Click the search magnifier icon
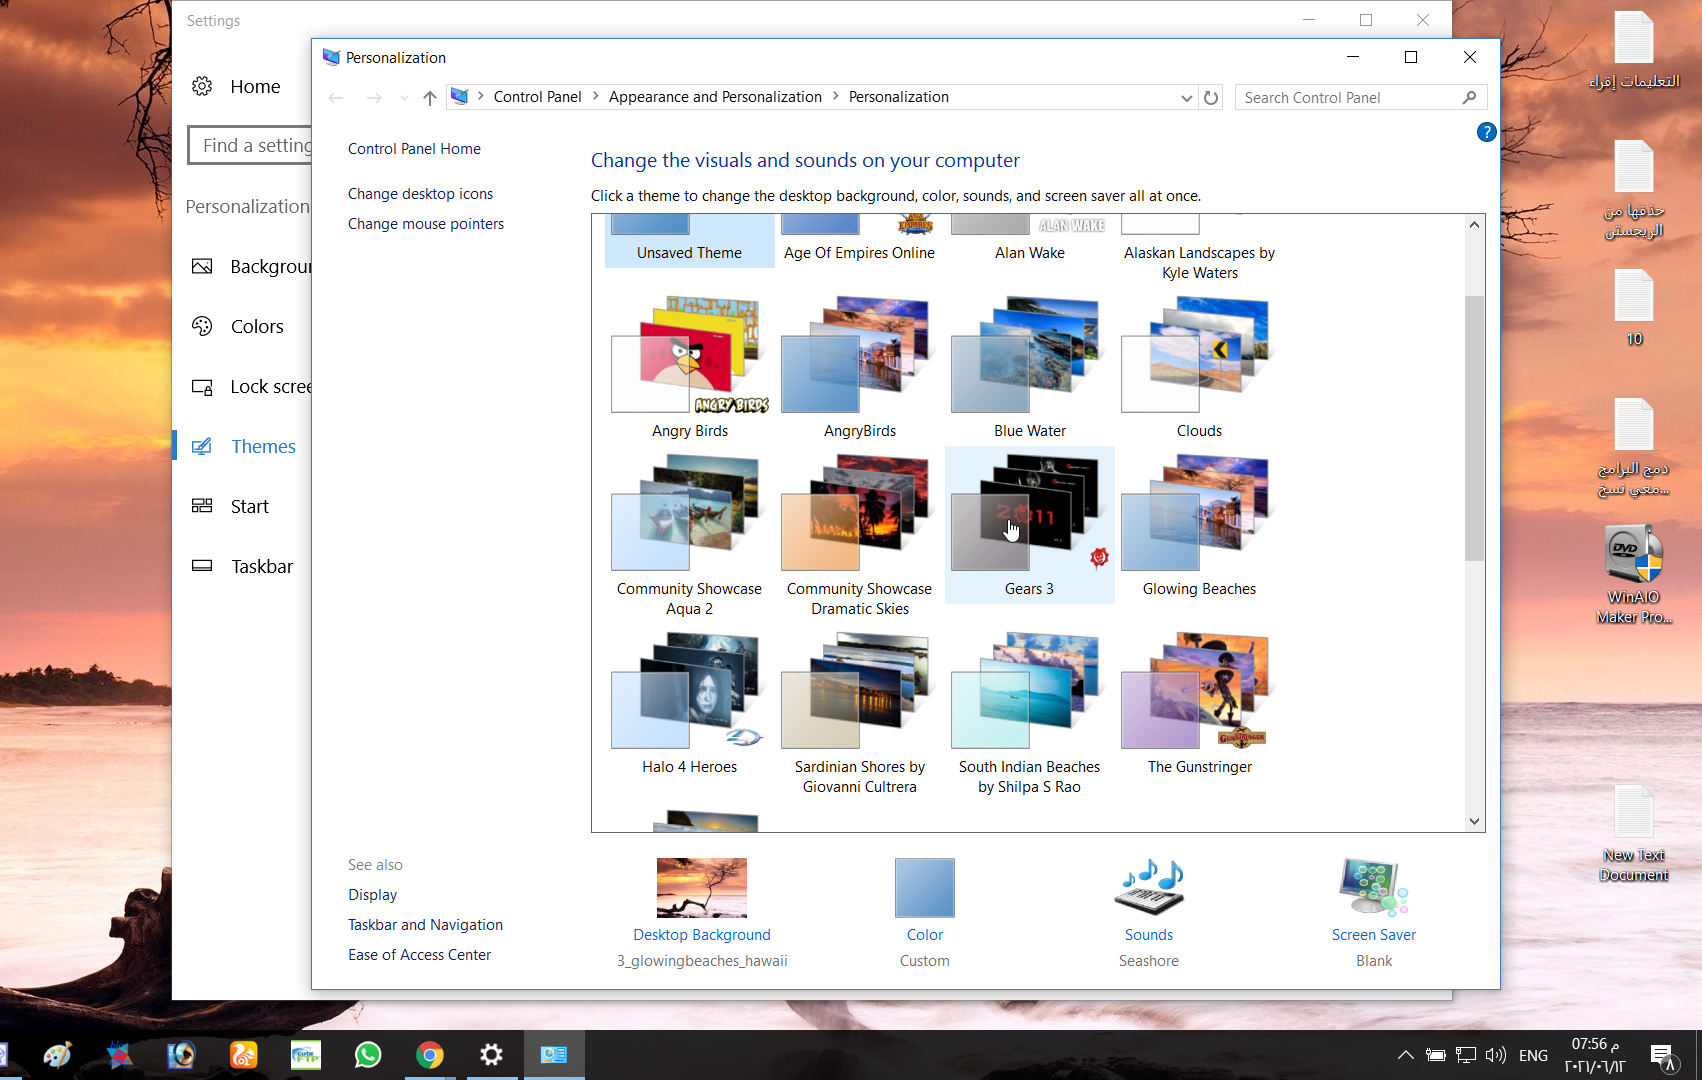1702x1080 pixels. tap(1469, 97)
